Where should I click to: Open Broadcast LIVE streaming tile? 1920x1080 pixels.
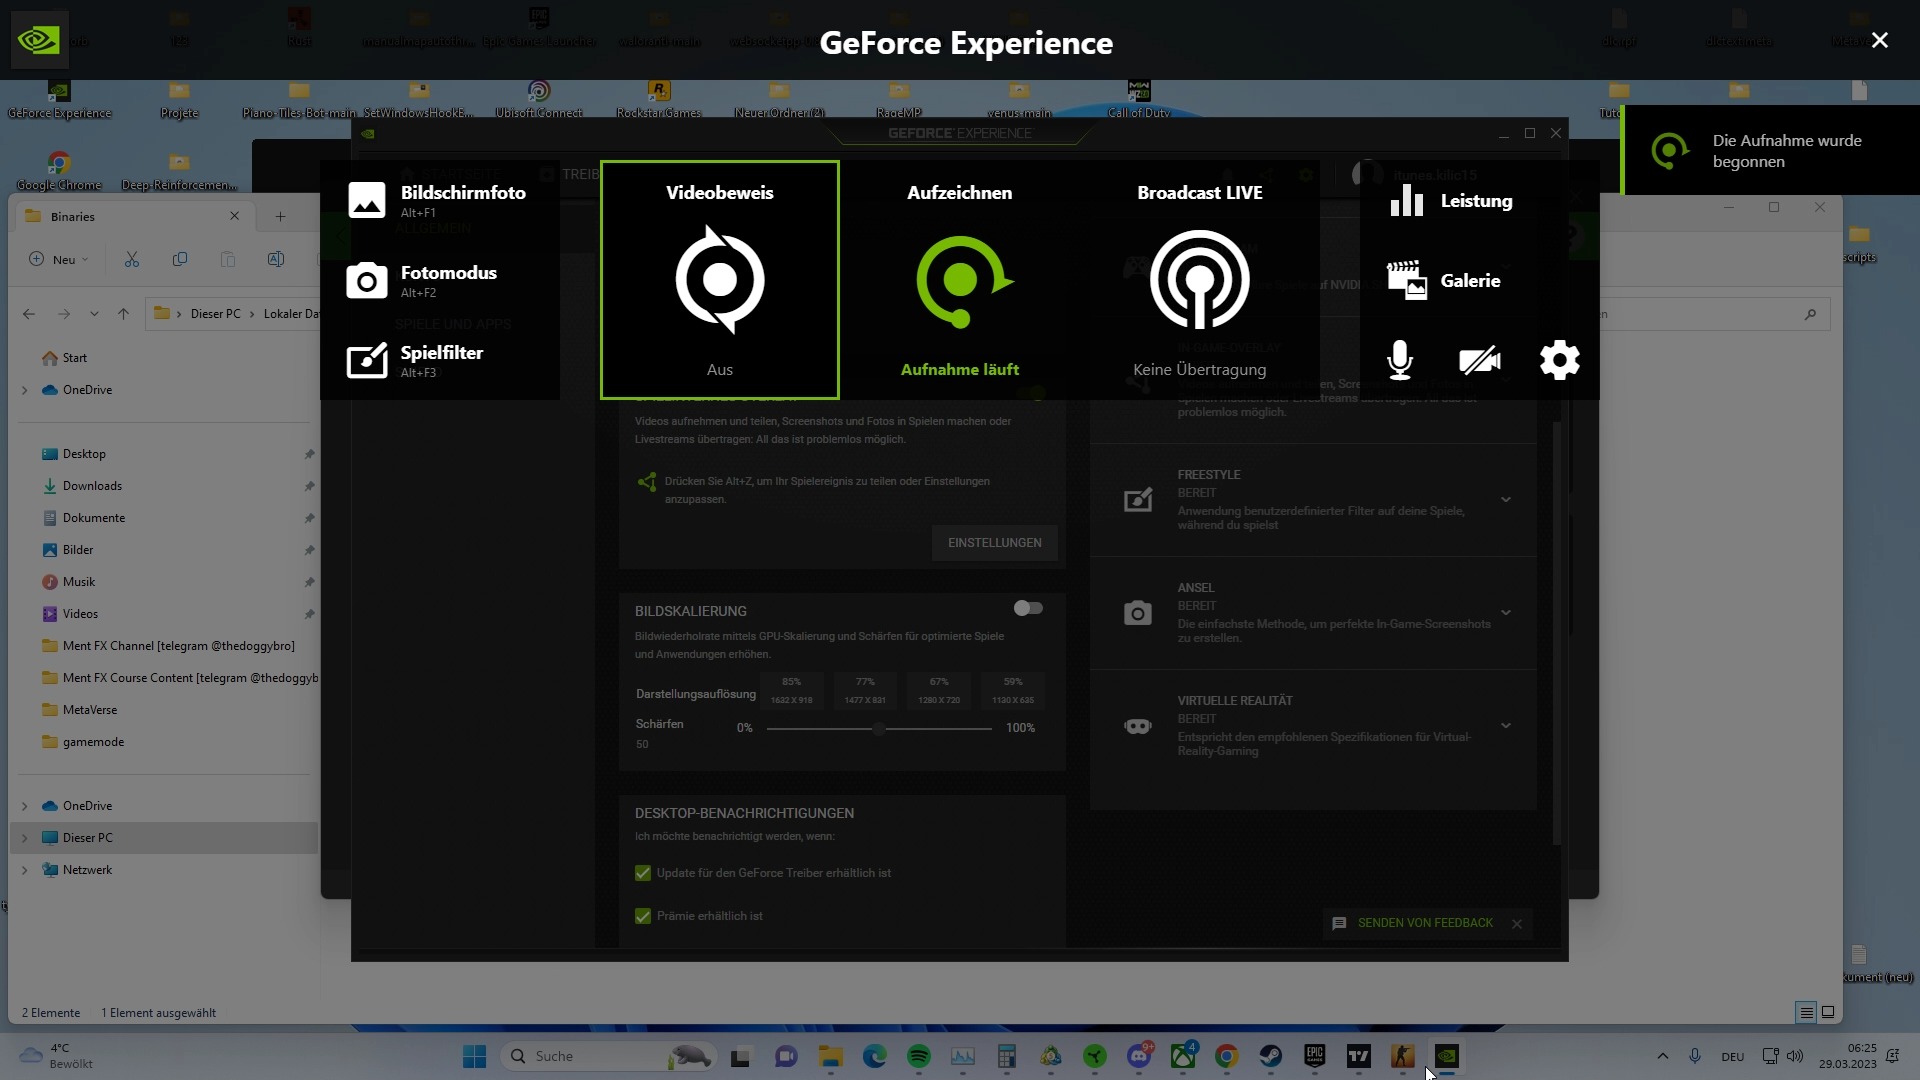pyautogui.click(x=1199, y=280)
